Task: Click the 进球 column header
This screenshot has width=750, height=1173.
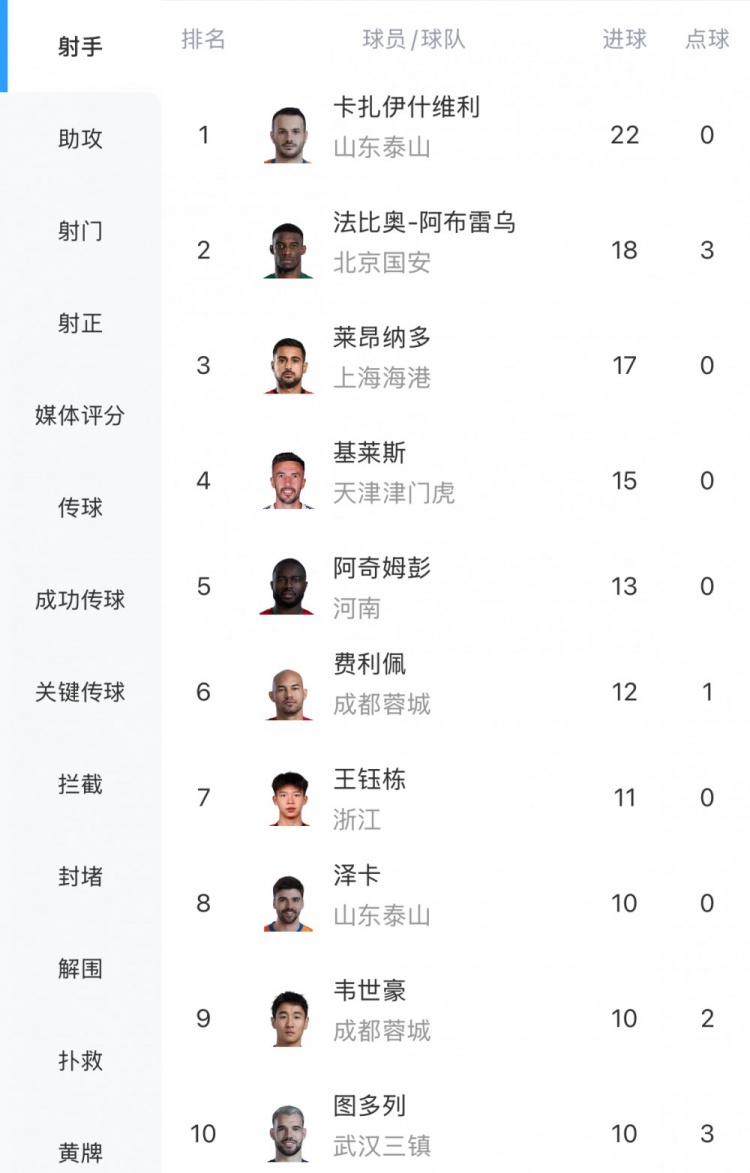Action: pos(624,39)
